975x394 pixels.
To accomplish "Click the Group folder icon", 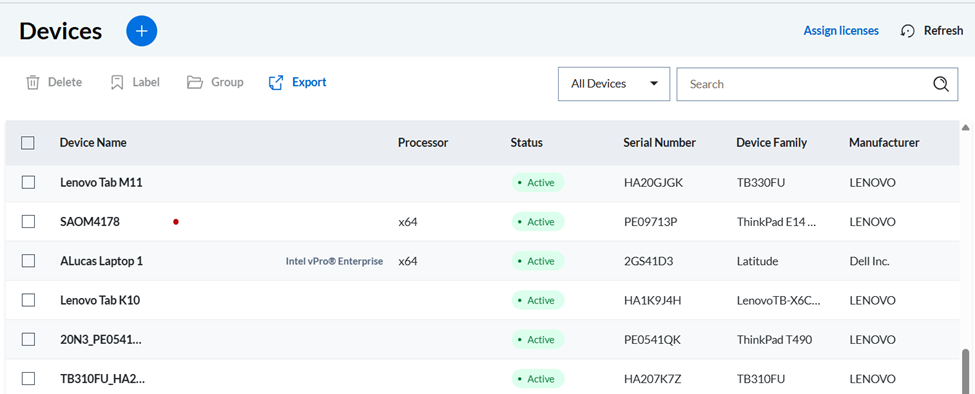I will coord(195,83).
